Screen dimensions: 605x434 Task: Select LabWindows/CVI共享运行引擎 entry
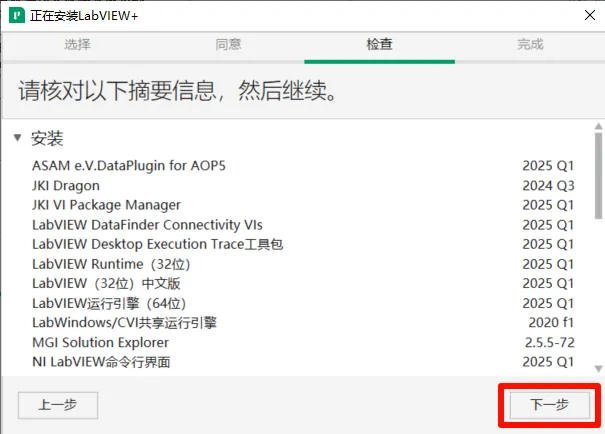303,323
